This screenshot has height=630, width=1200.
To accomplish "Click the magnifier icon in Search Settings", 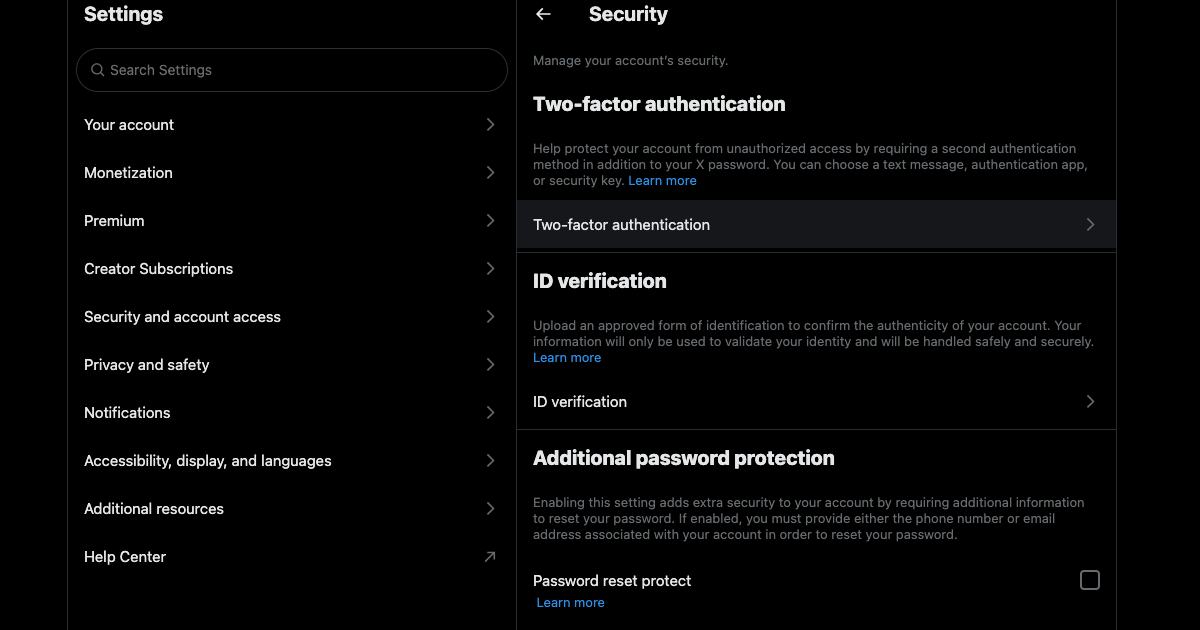I will (98, 70).
